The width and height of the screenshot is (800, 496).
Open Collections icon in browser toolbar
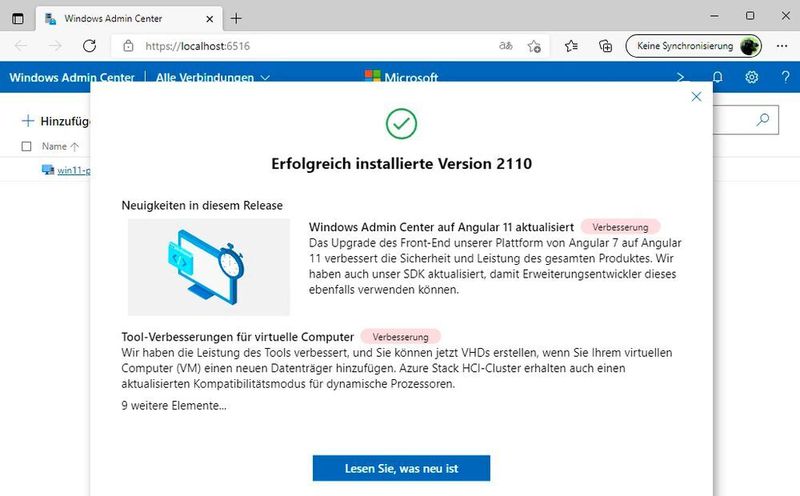click(605, 46)
